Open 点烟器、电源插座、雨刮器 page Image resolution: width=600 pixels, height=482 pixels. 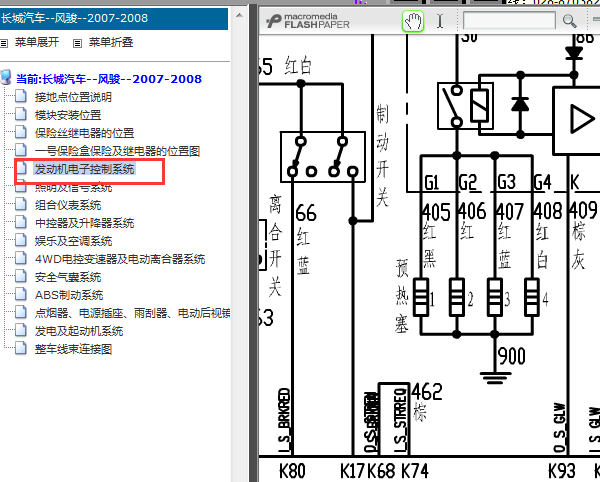coord(132,313)
